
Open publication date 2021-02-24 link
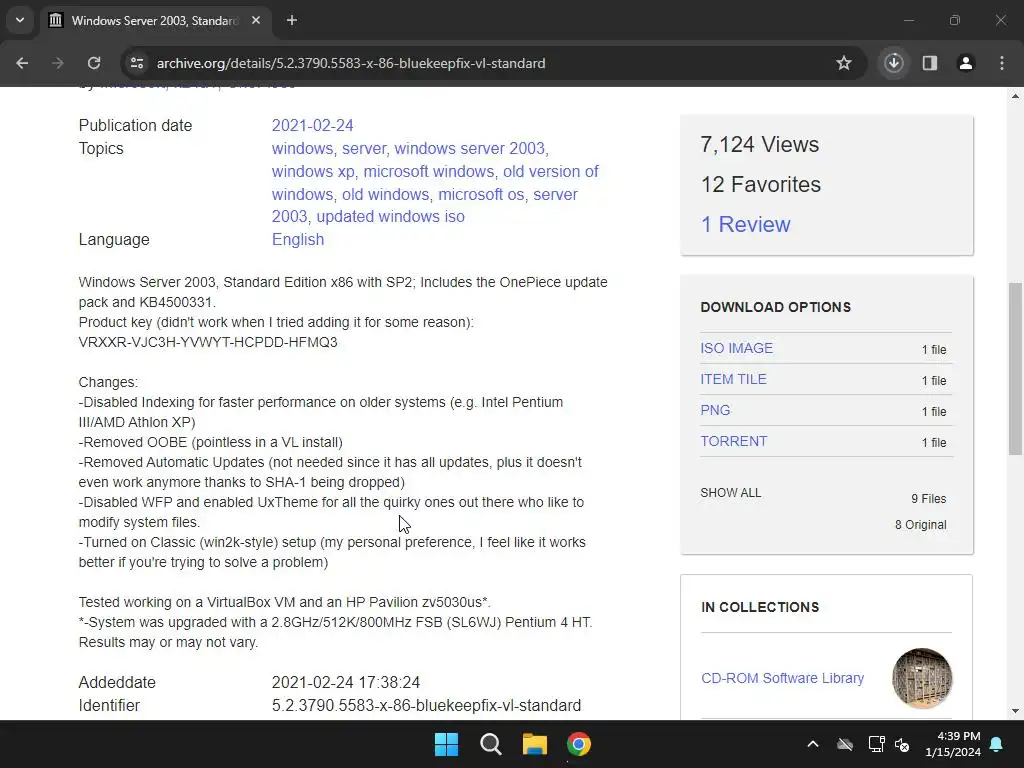click(312, 125)
